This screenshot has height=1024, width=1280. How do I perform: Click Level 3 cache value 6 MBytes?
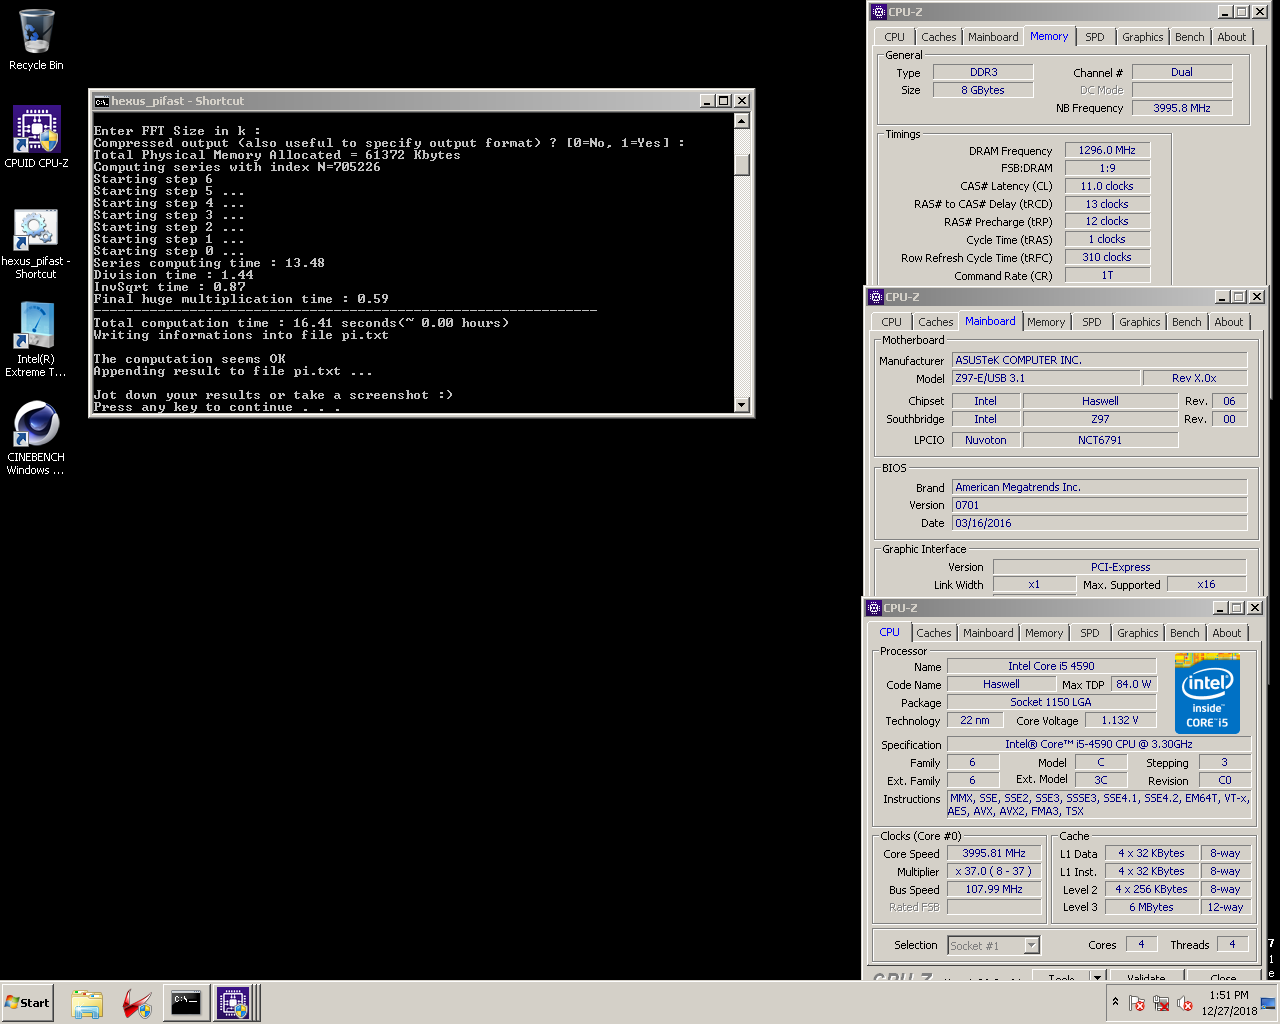tap(1151, 907)
